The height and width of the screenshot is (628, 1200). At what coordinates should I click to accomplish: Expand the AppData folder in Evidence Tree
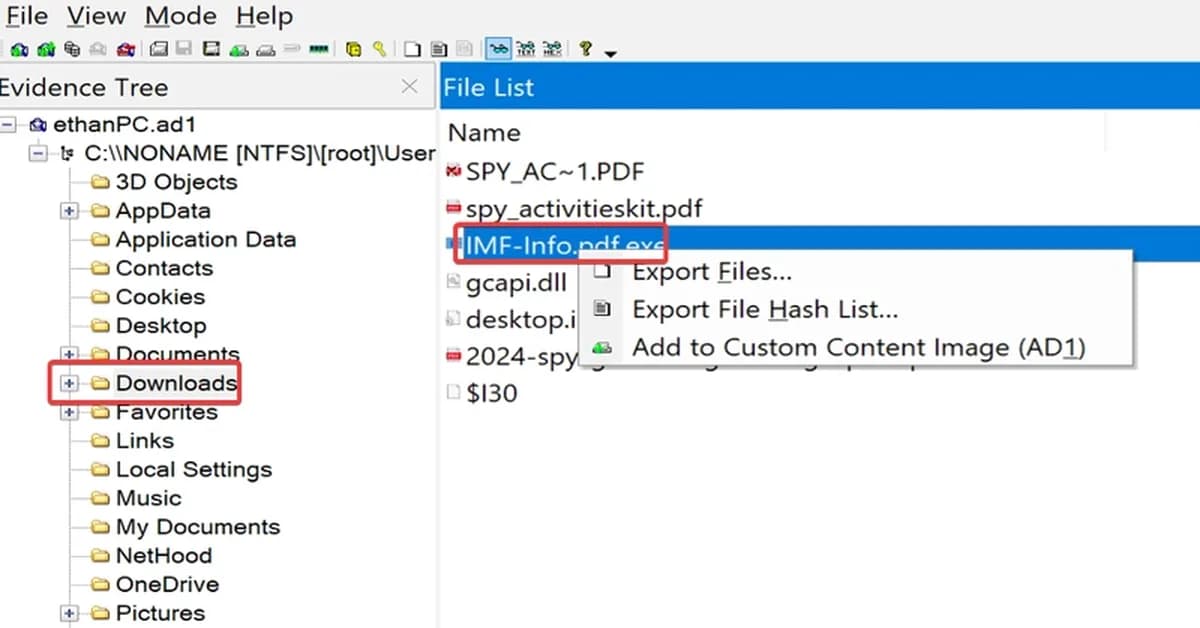(70, 211)
